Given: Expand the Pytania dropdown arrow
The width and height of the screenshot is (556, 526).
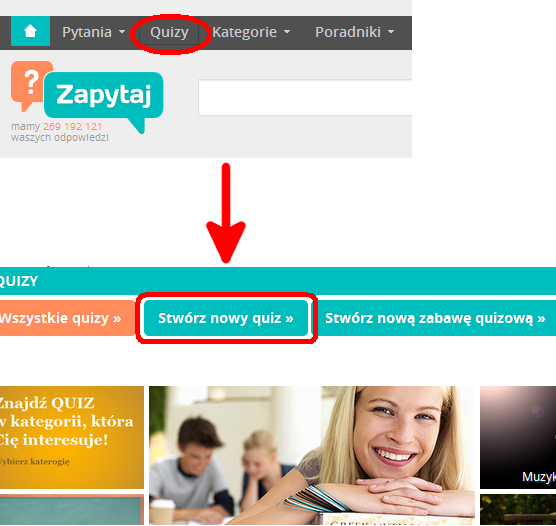Looking at the screenshot, I should (x=122, y=32).
